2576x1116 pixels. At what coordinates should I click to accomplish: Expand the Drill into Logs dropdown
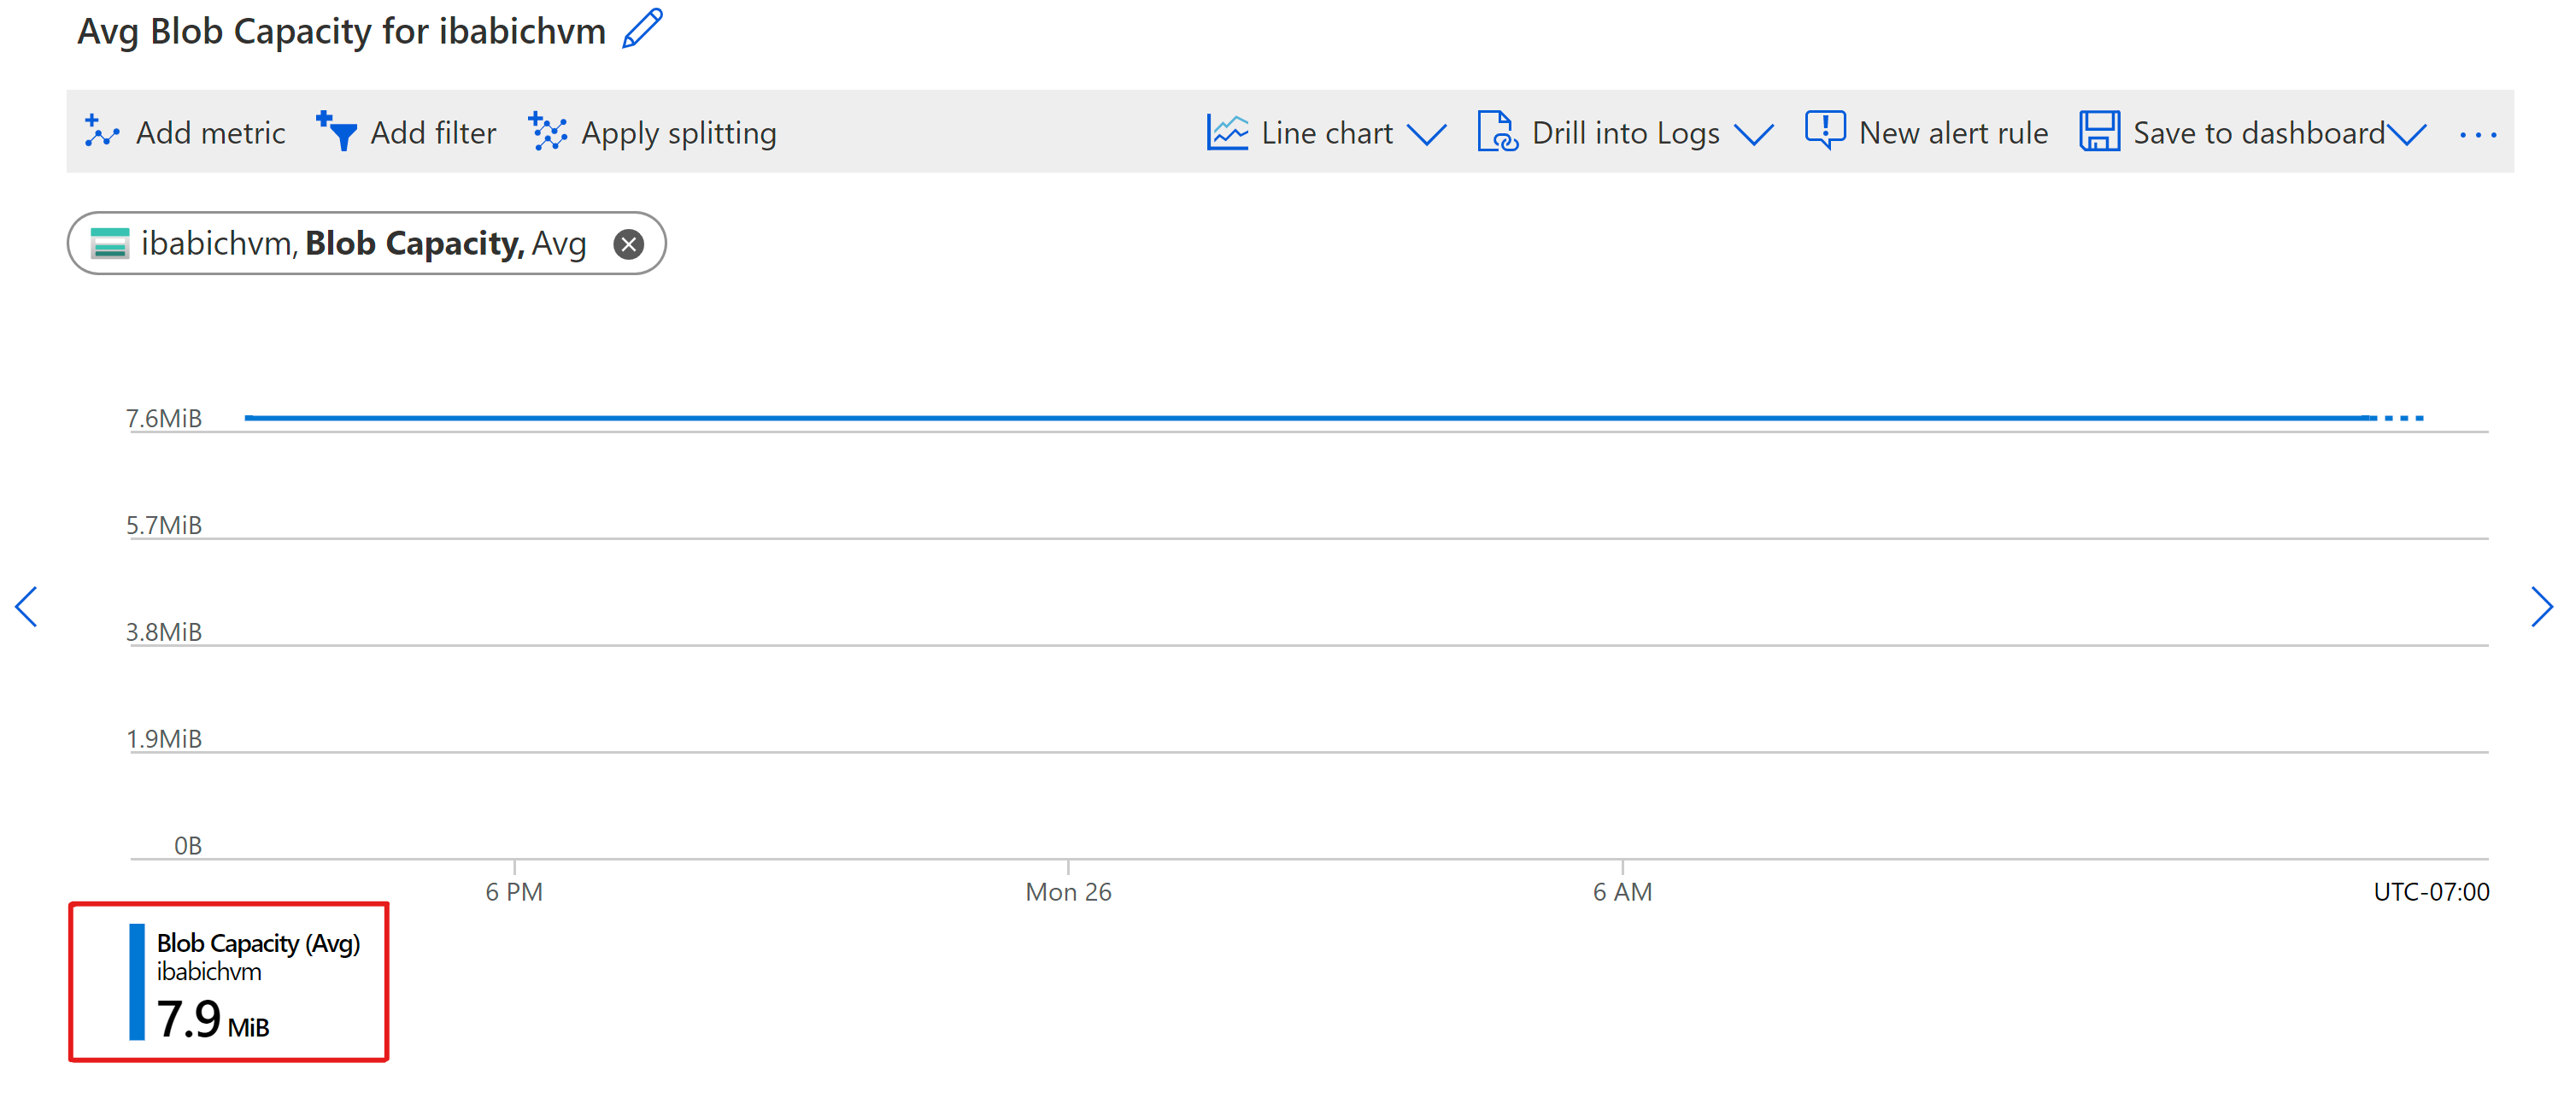(x=1753, y=134)
